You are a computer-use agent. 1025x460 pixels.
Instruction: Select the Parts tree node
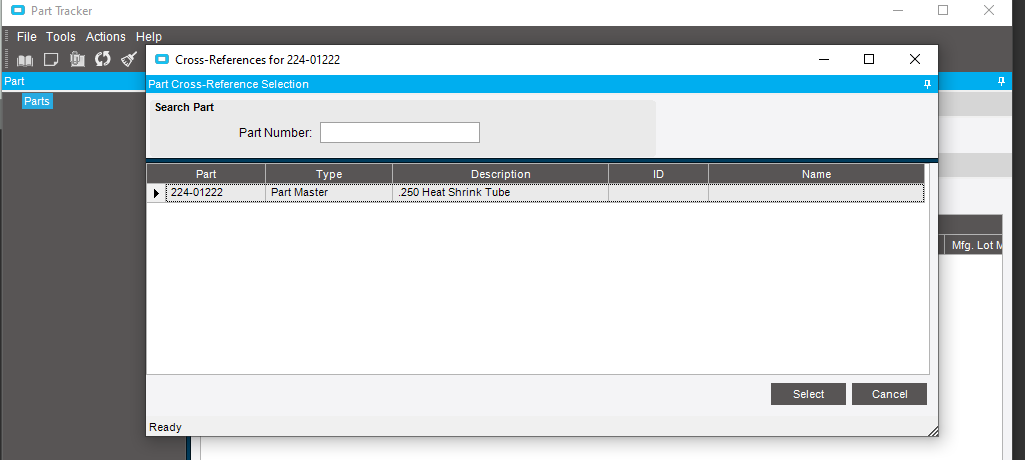click(x=37, y=101)
